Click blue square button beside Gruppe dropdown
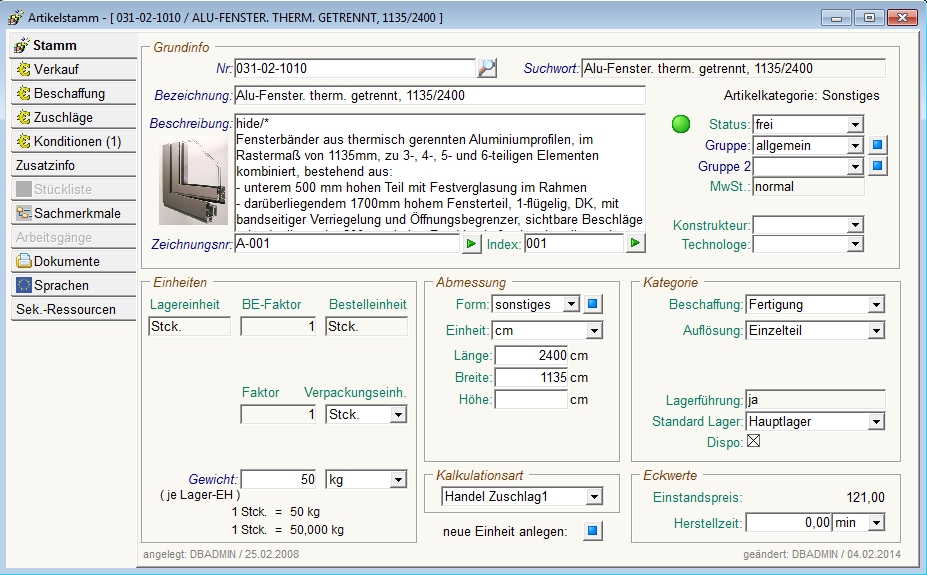The height and width of the screenshot is (575, 927). [x=876, y=145]
